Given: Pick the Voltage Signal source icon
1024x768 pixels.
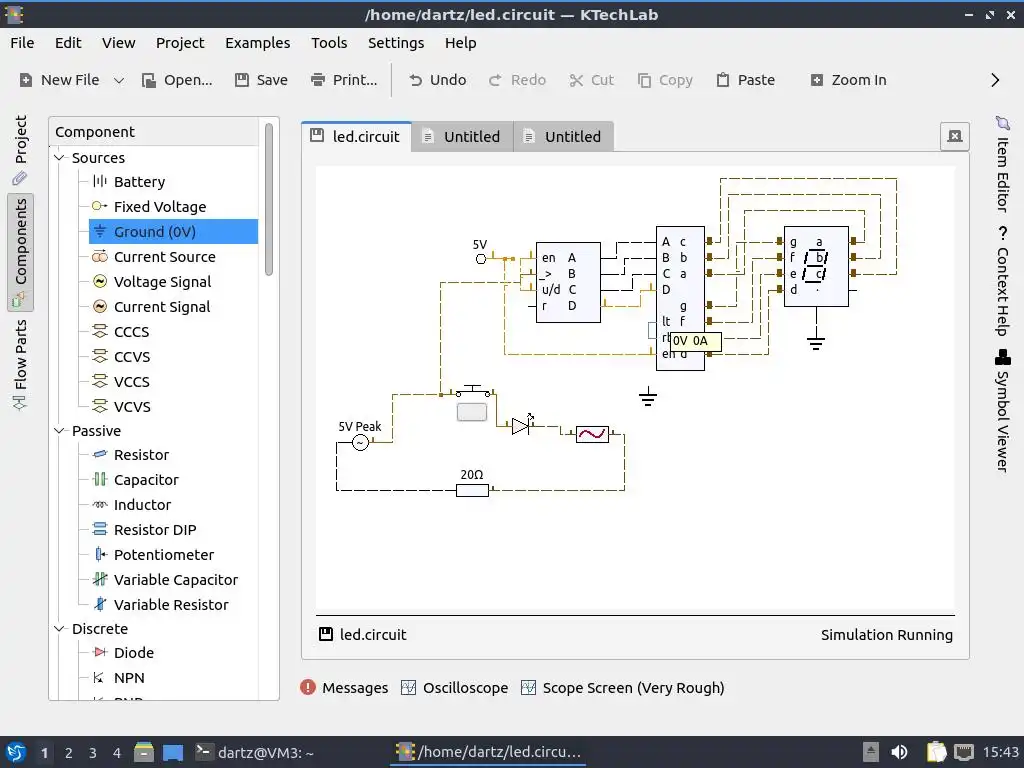Looking at the screenshot, I should click(x=99, y=281).
